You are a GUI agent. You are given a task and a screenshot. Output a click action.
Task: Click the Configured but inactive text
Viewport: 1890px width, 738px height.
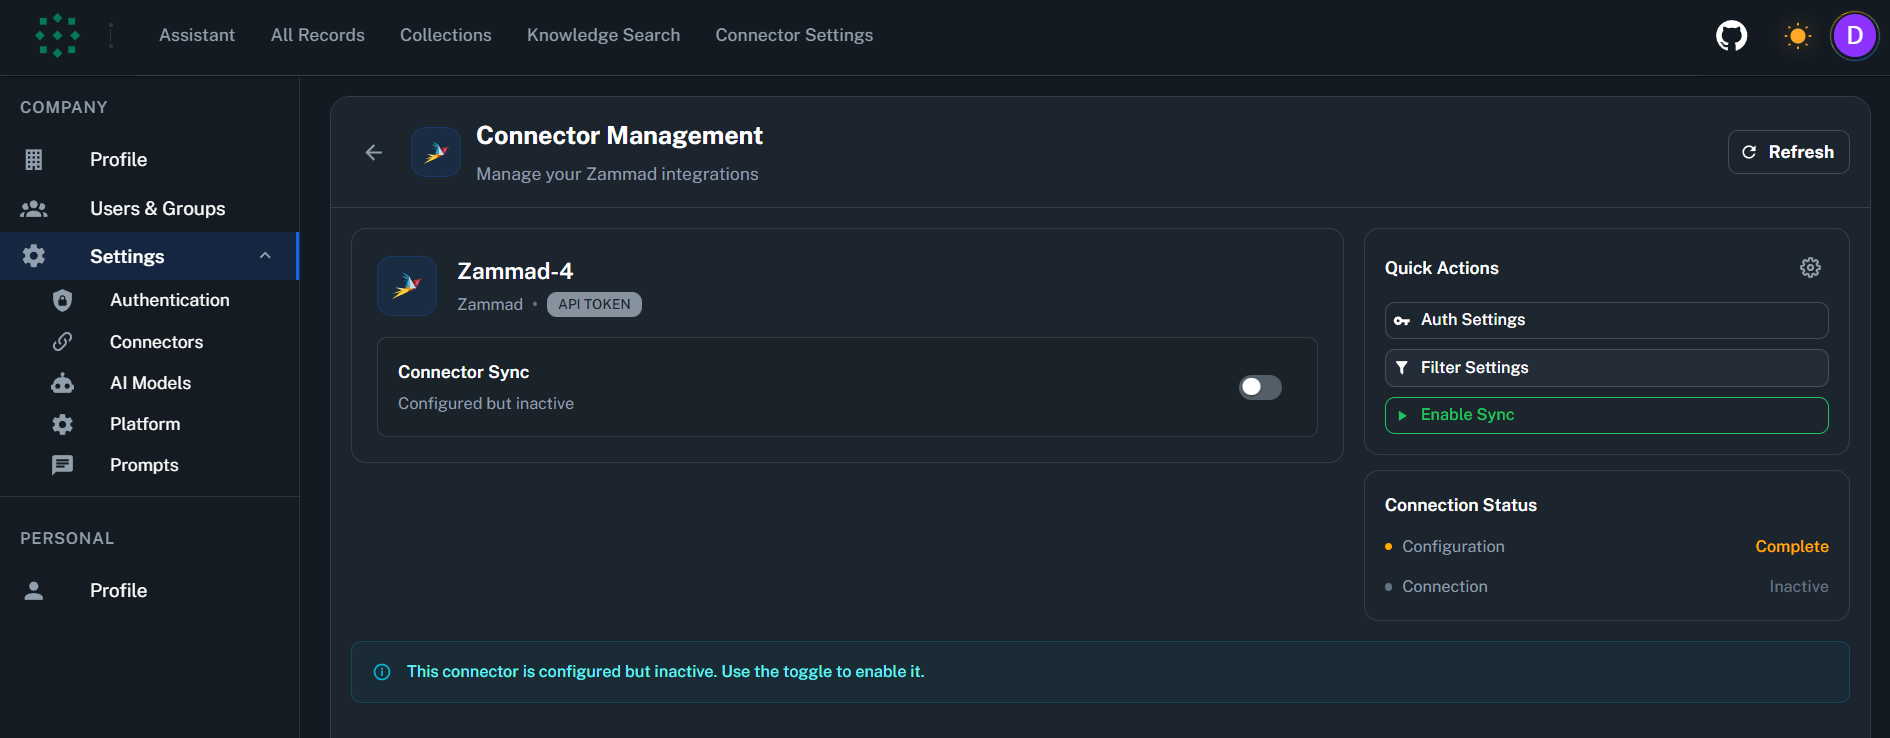click(x=486, y=403)
